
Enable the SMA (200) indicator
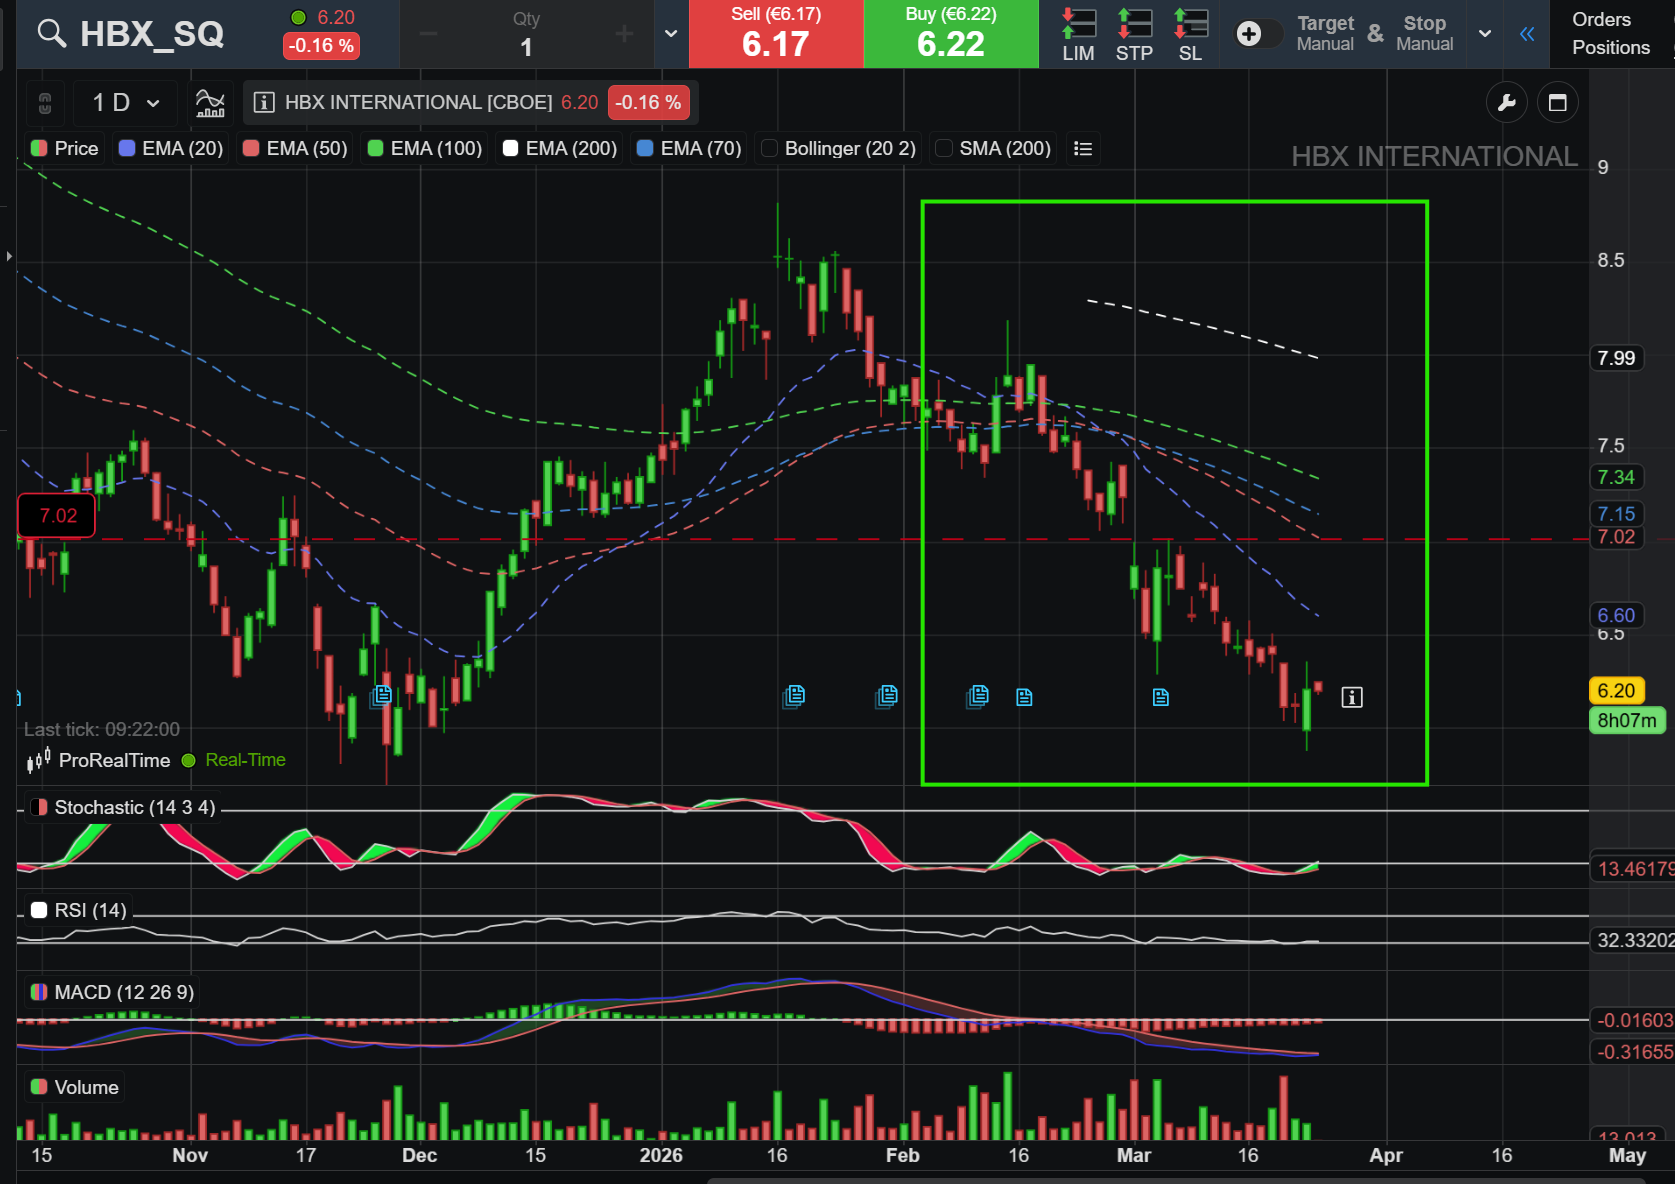(943, 149)
